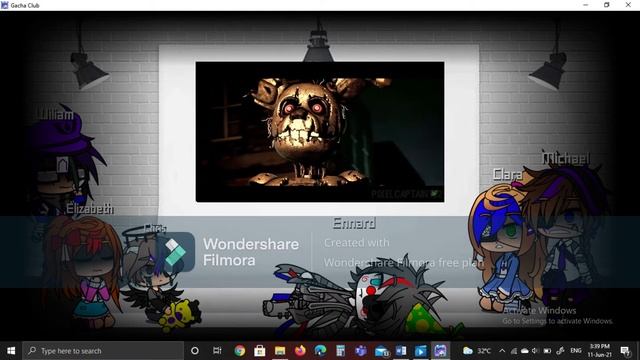
Task: Click the 'Ennard' name label
Action: coord(354,223)
